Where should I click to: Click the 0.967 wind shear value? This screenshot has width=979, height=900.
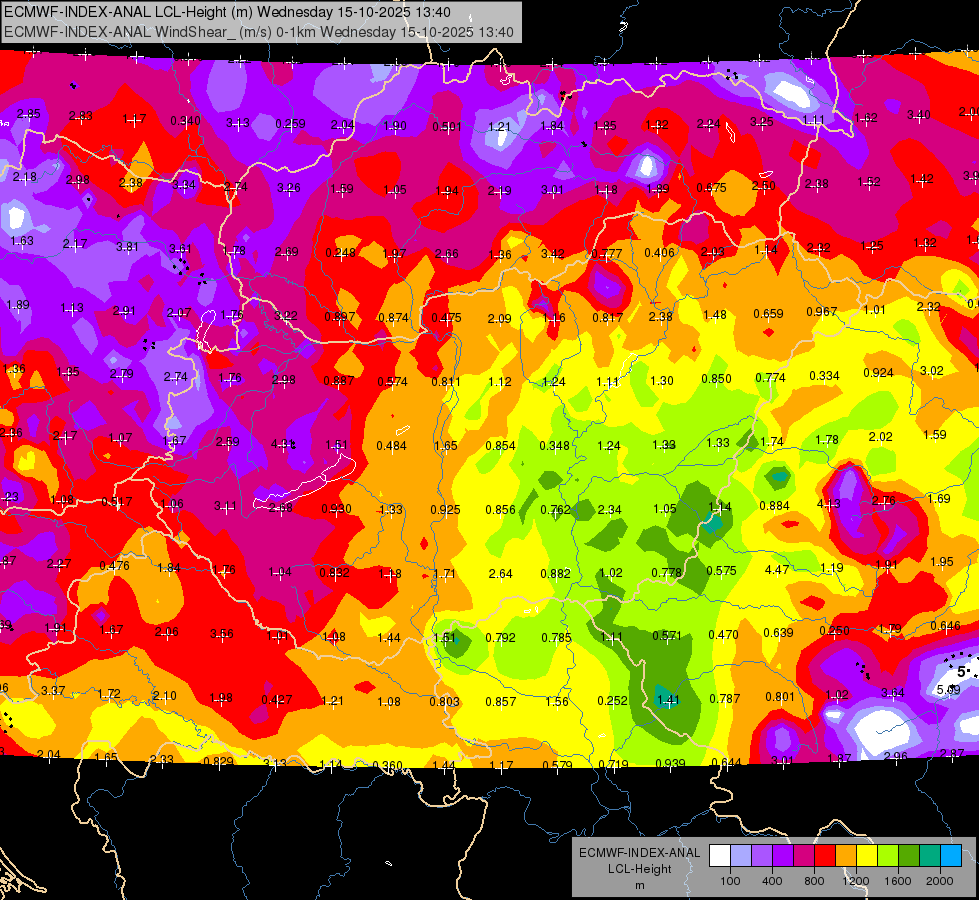tap(822, 312)
